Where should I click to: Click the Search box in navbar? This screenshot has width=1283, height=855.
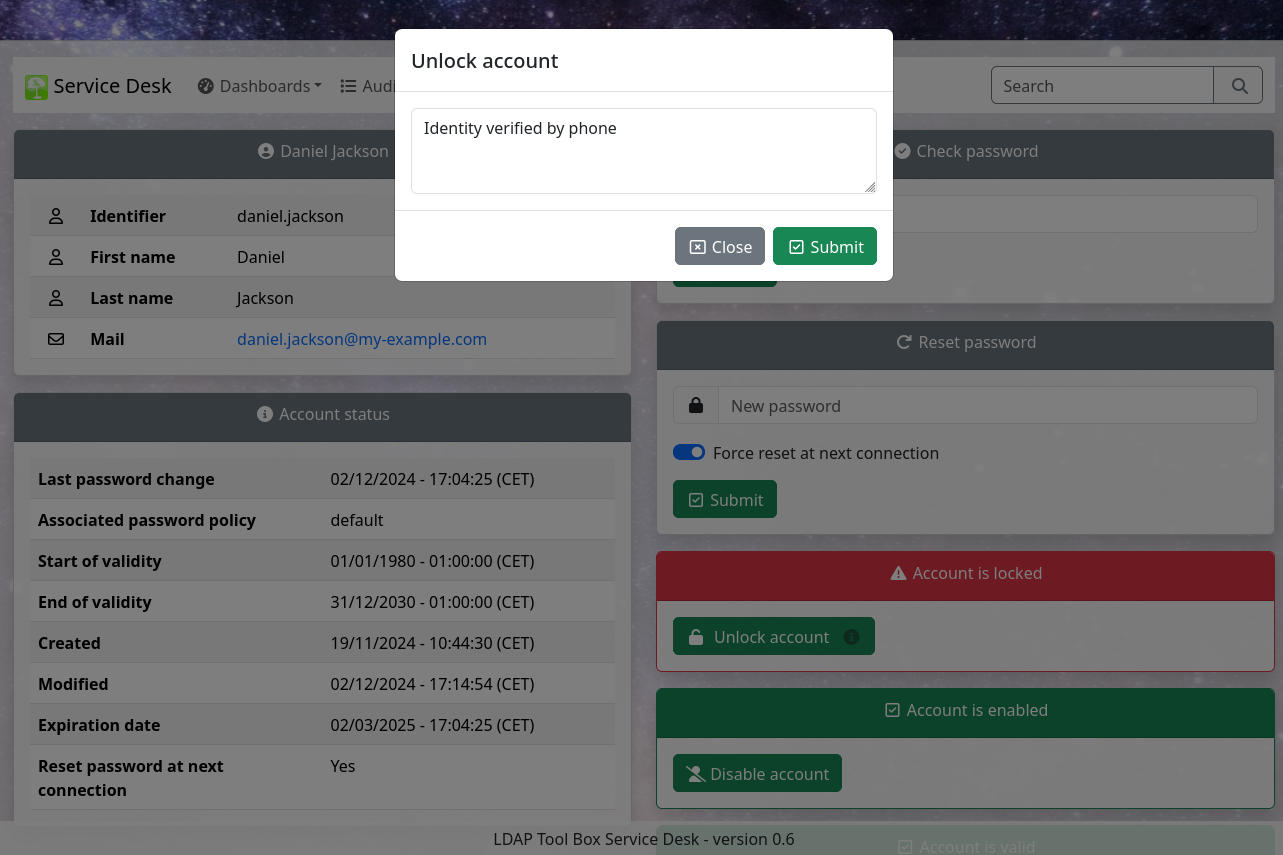(1102, 86)
